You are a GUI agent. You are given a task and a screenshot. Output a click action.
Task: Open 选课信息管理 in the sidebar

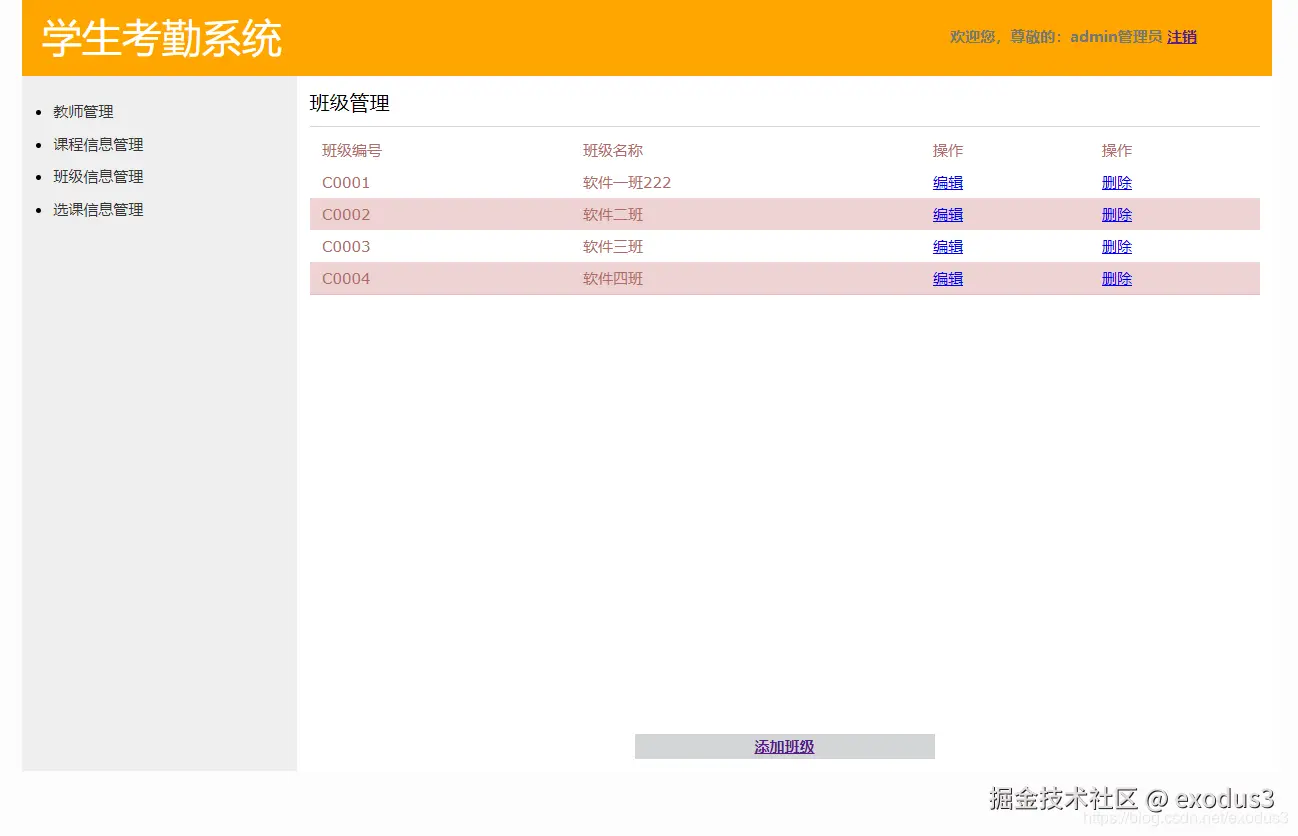98,209
